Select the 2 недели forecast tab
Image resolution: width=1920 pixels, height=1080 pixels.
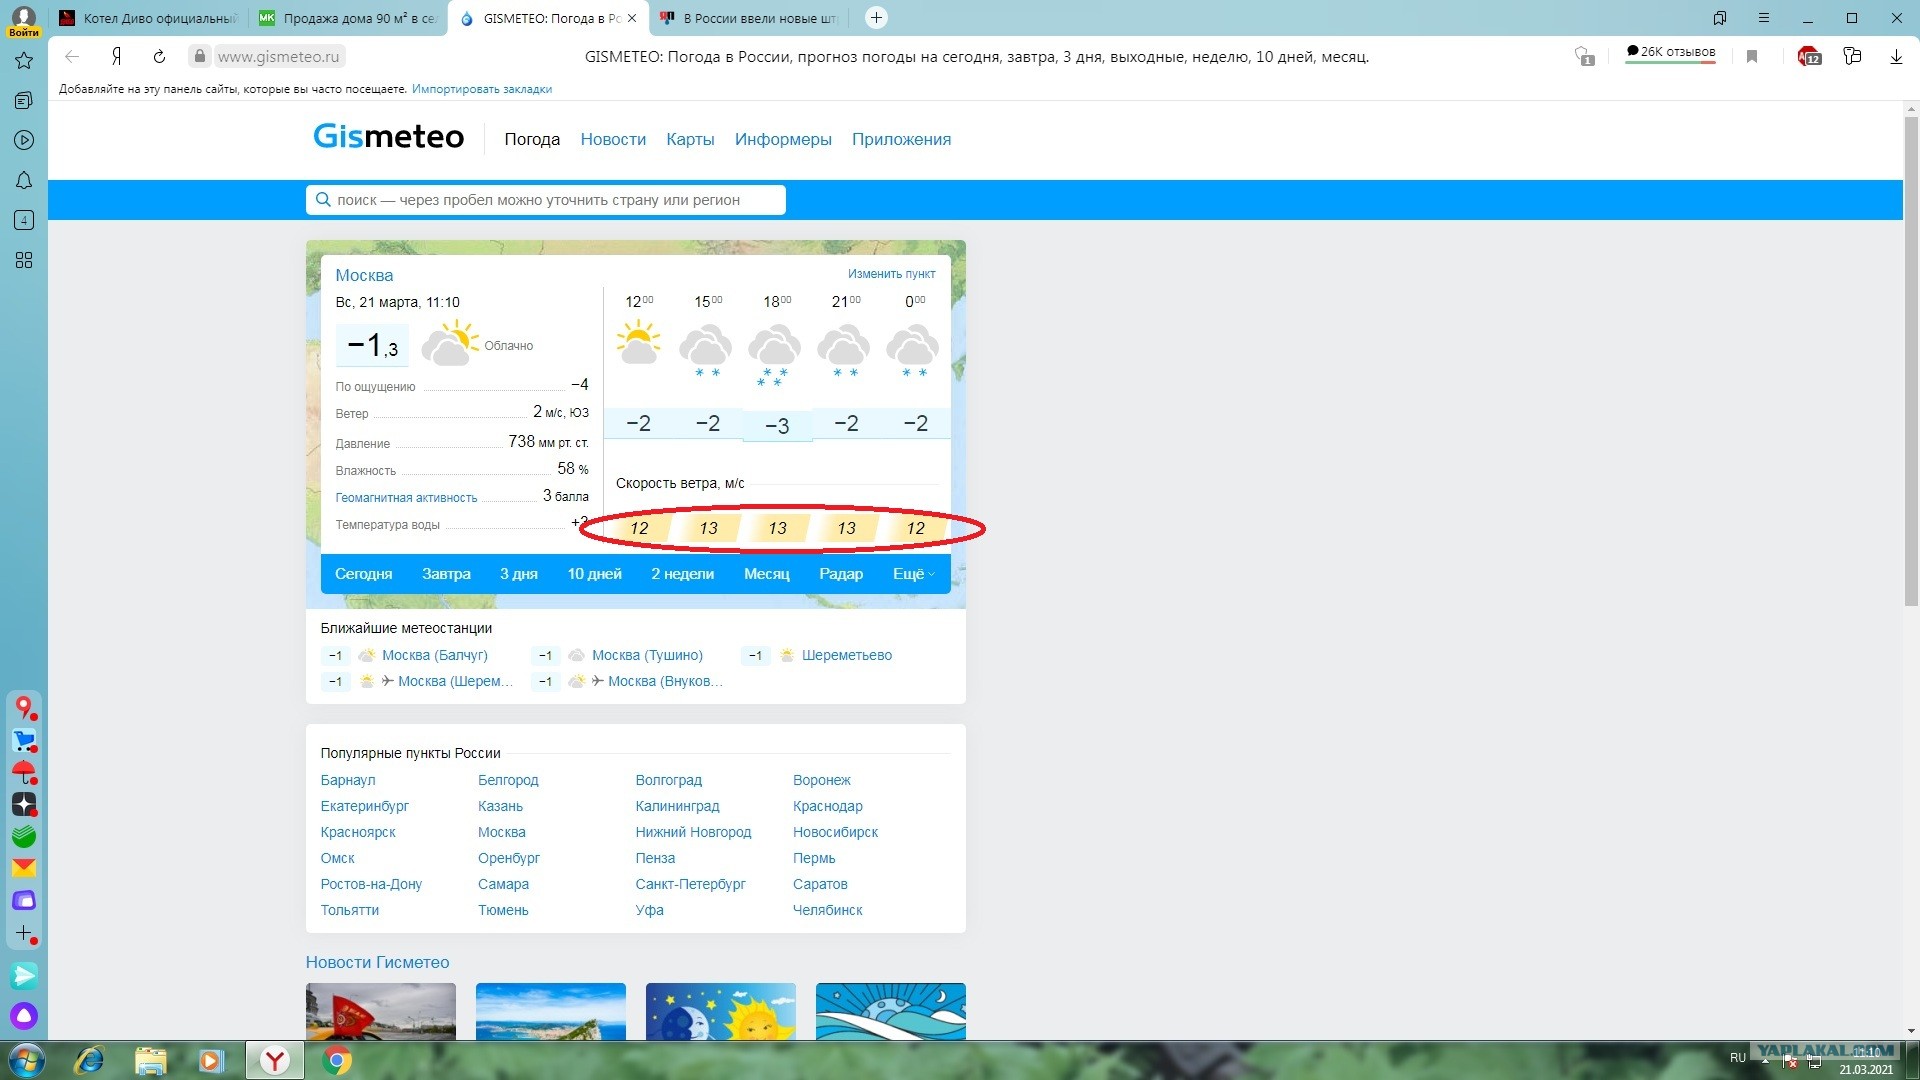(x=682, y=574)
